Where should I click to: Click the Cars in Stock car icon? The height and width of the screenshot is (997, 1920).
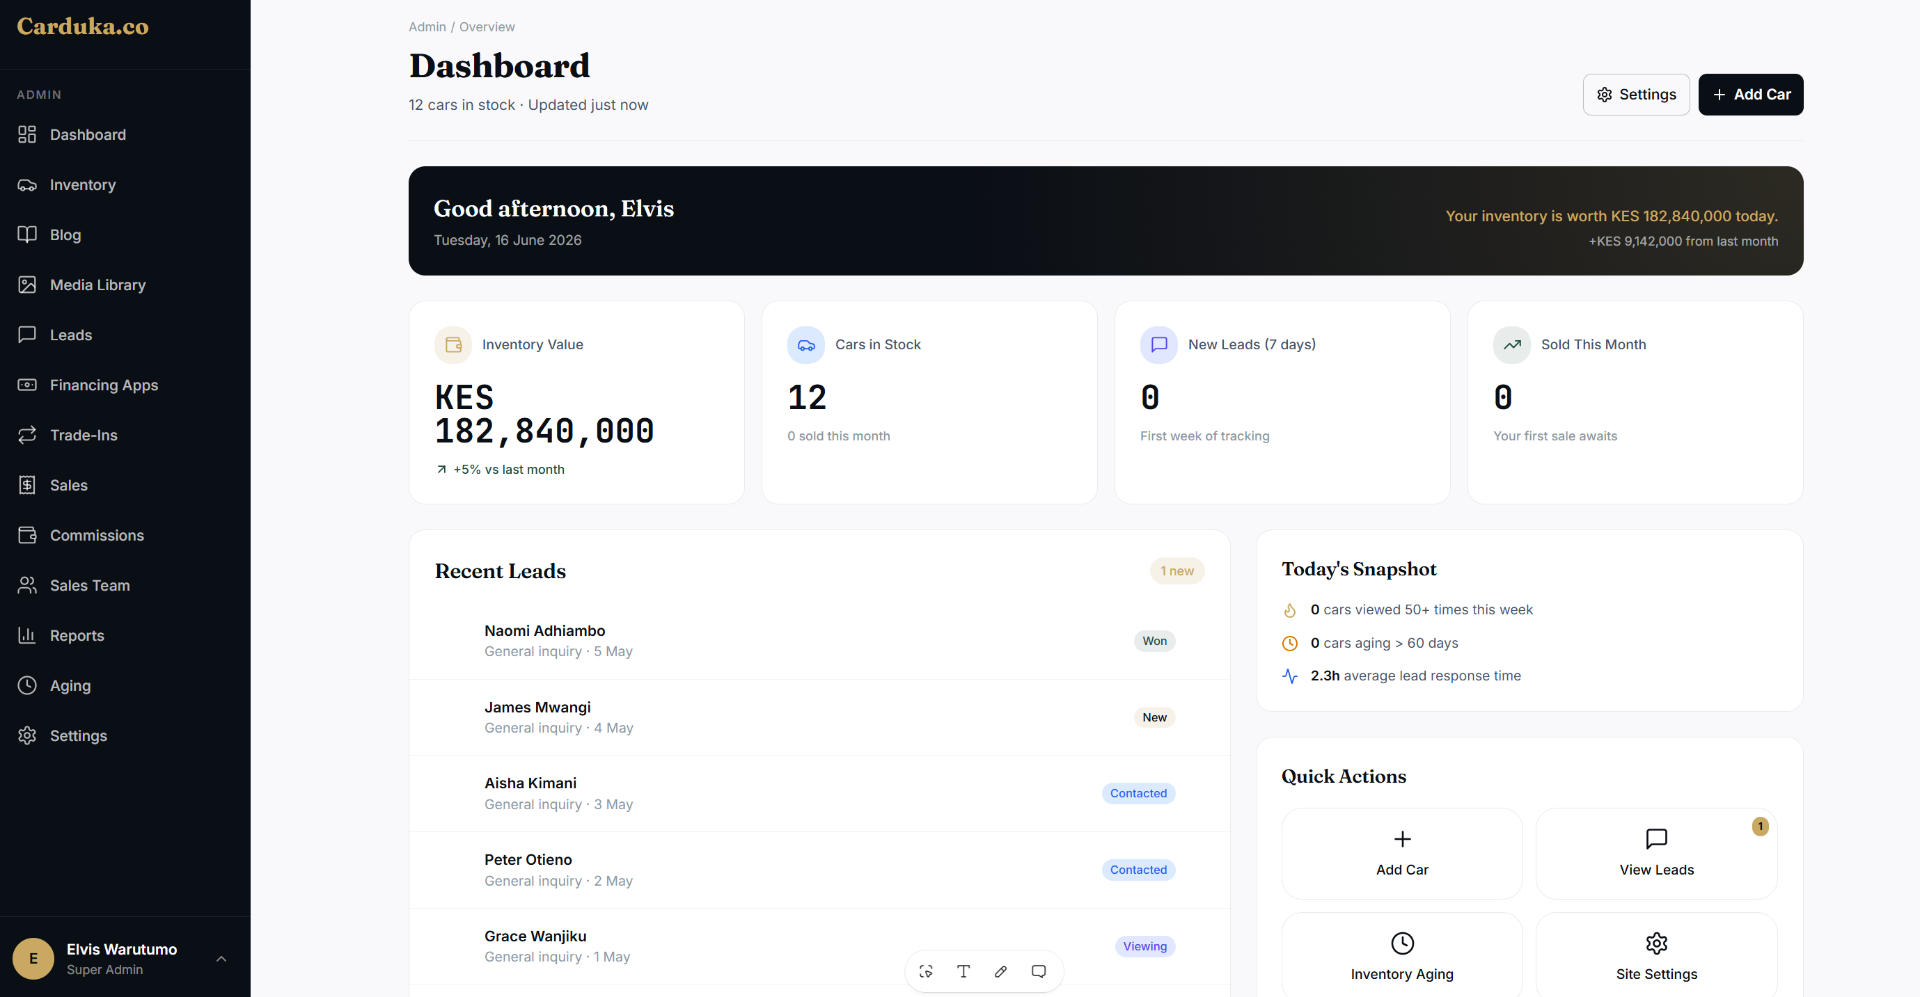pos(806,345)
